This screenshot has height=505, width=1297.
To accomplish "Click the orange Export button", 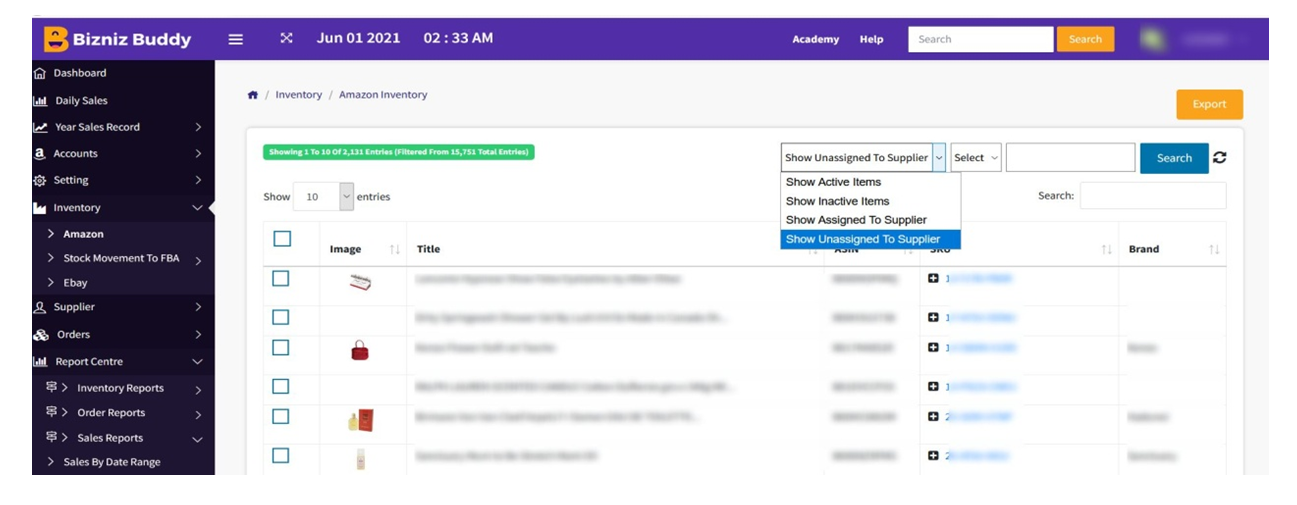I will pyautogui.click(x=1209, y=104).
